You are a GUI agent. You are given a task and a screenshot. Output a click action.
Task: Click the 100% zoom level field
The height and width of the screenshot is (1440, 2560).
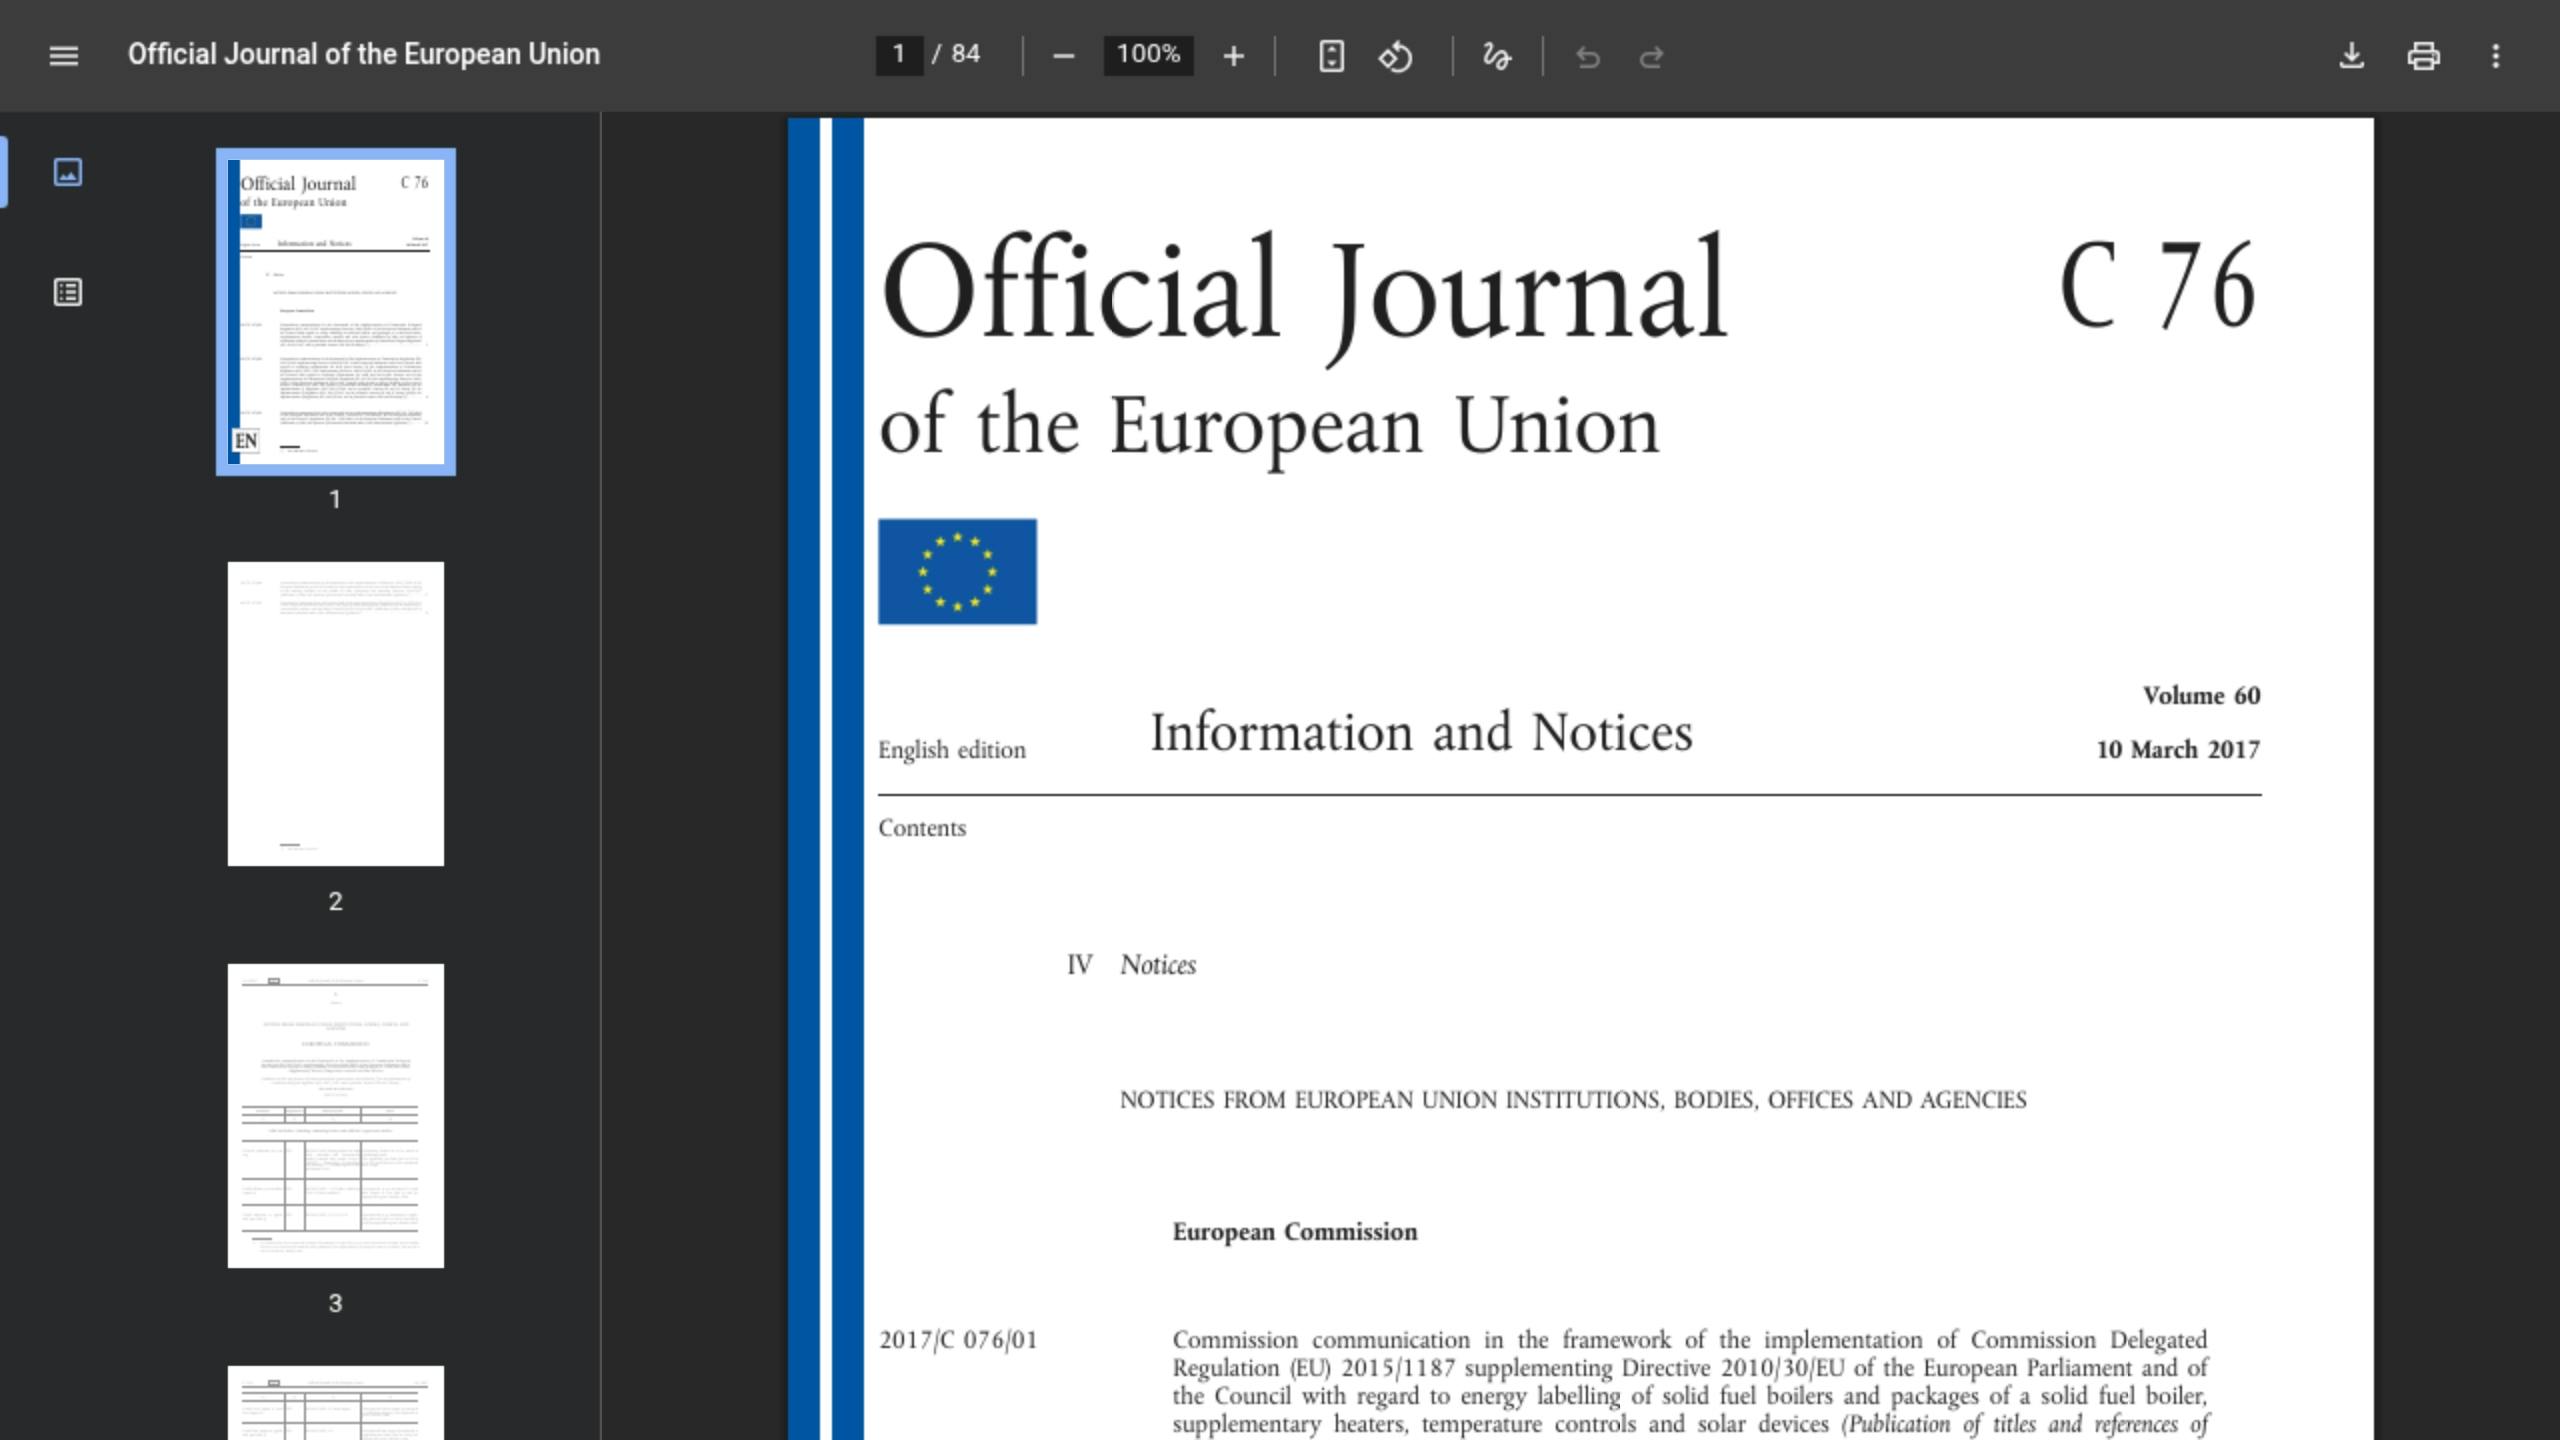[1148, 55]
